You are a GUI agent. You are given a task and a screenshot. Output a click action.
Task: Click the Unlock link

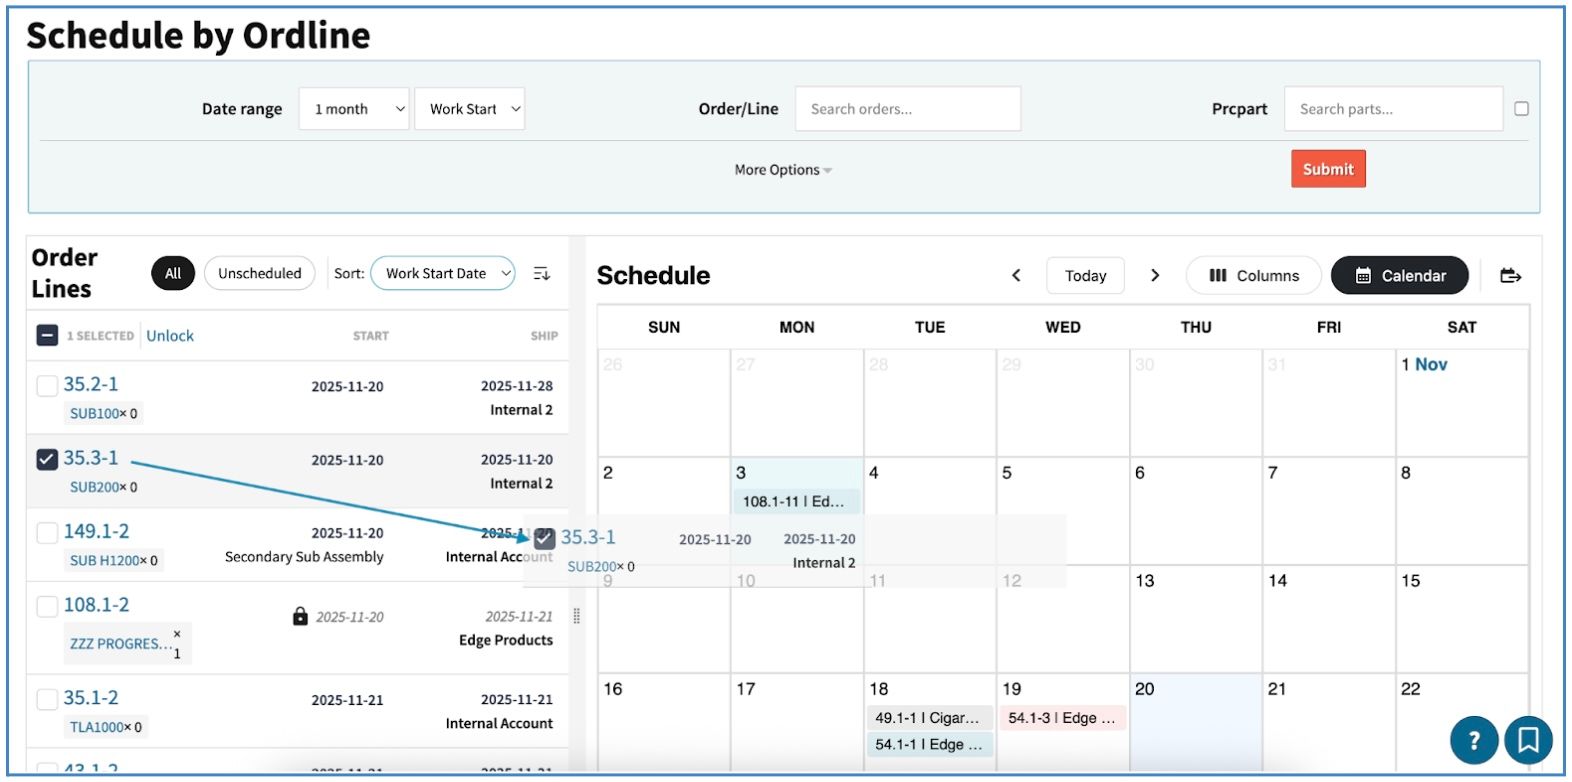(x=170, y=336)
